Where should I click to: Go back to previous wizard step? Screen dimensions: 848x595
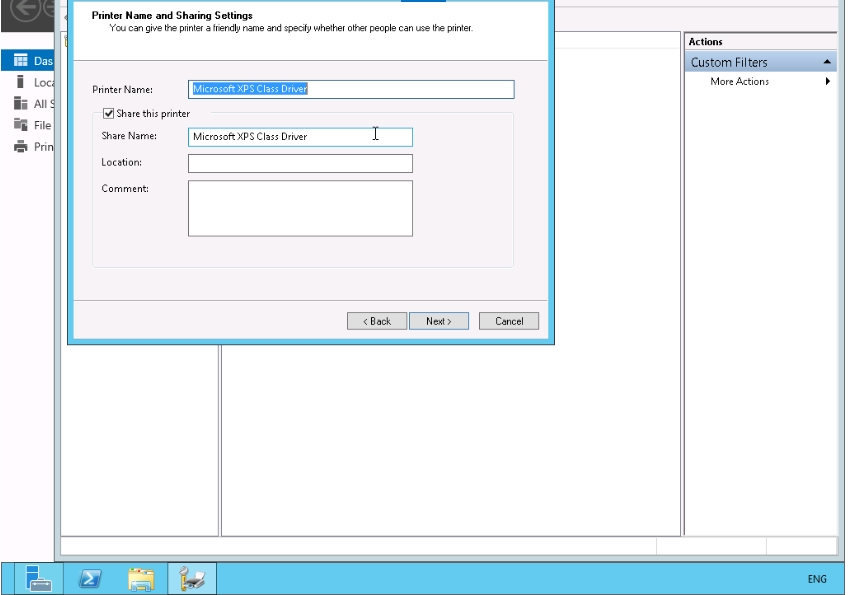377,321
